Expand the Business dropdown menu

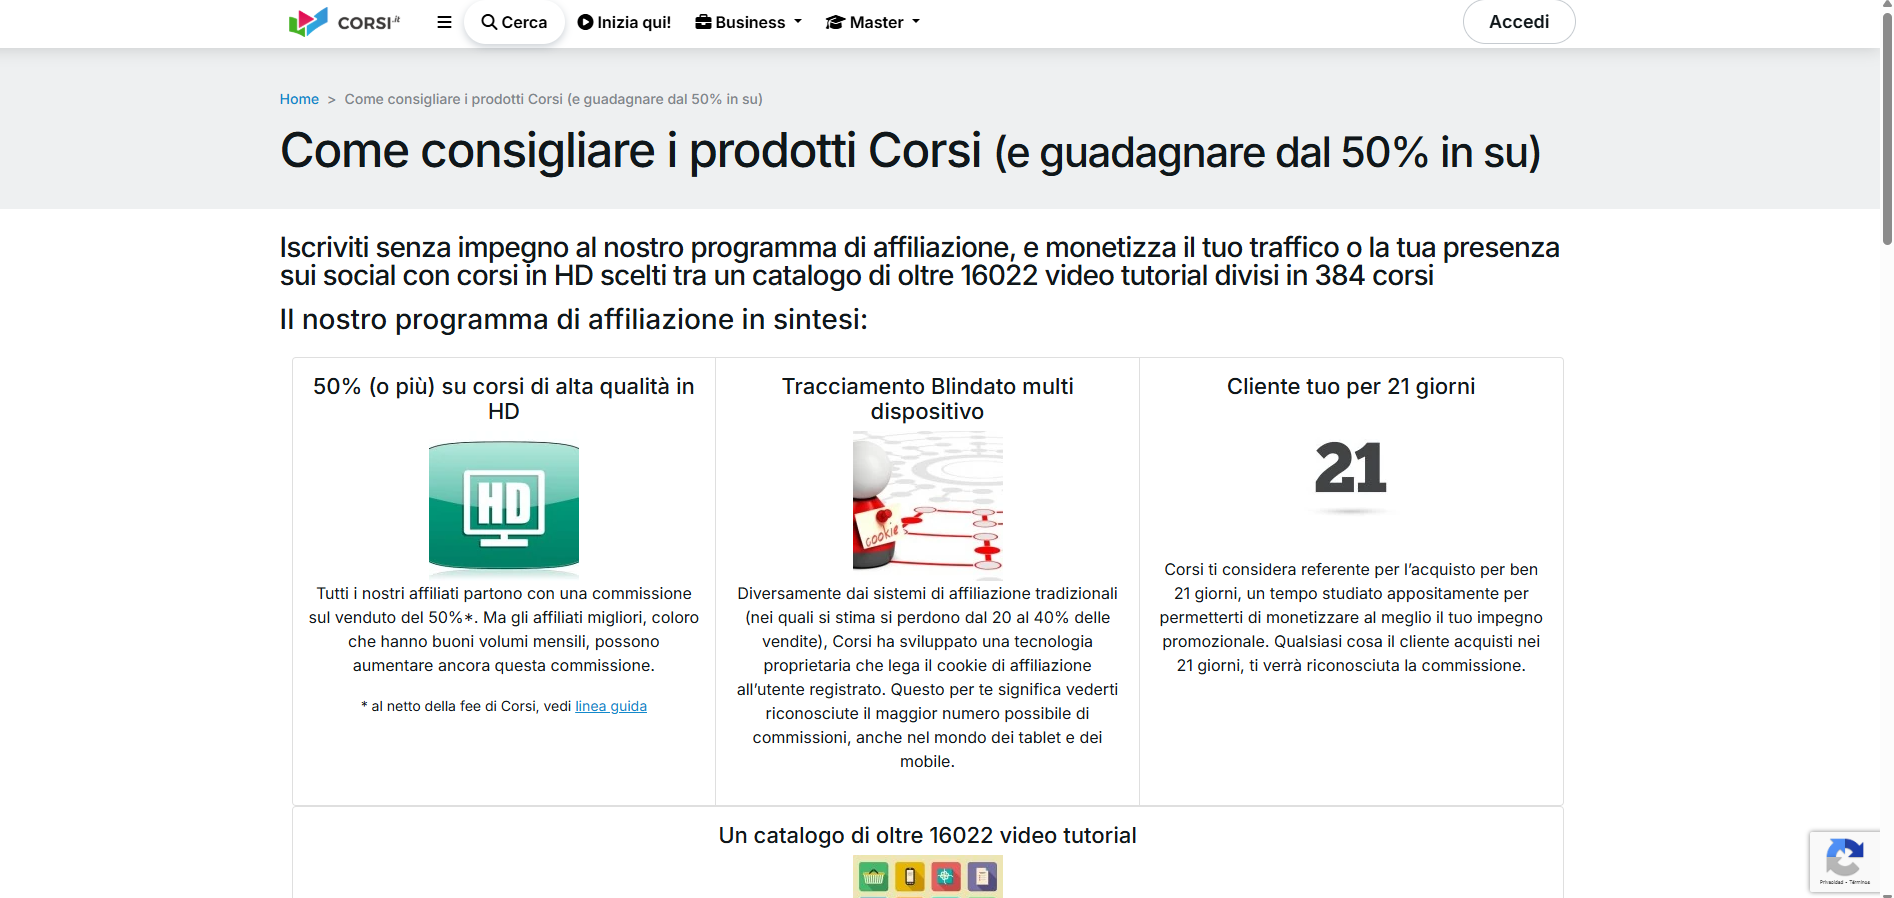pyautogui.click(x=749, y=22)
